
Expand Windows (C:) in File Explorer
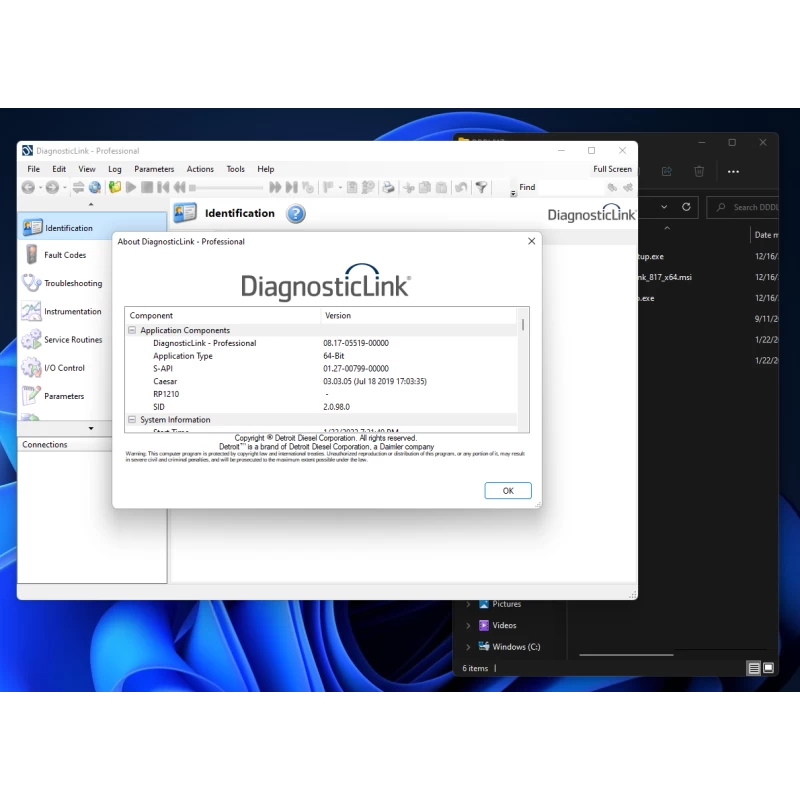[x=468, y=646]
